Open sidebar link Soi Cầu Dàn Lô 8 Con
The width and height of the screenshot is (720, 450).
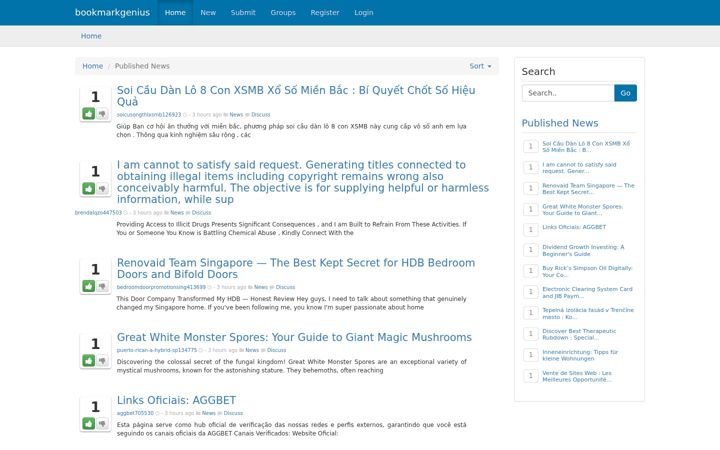click(586, 146)
